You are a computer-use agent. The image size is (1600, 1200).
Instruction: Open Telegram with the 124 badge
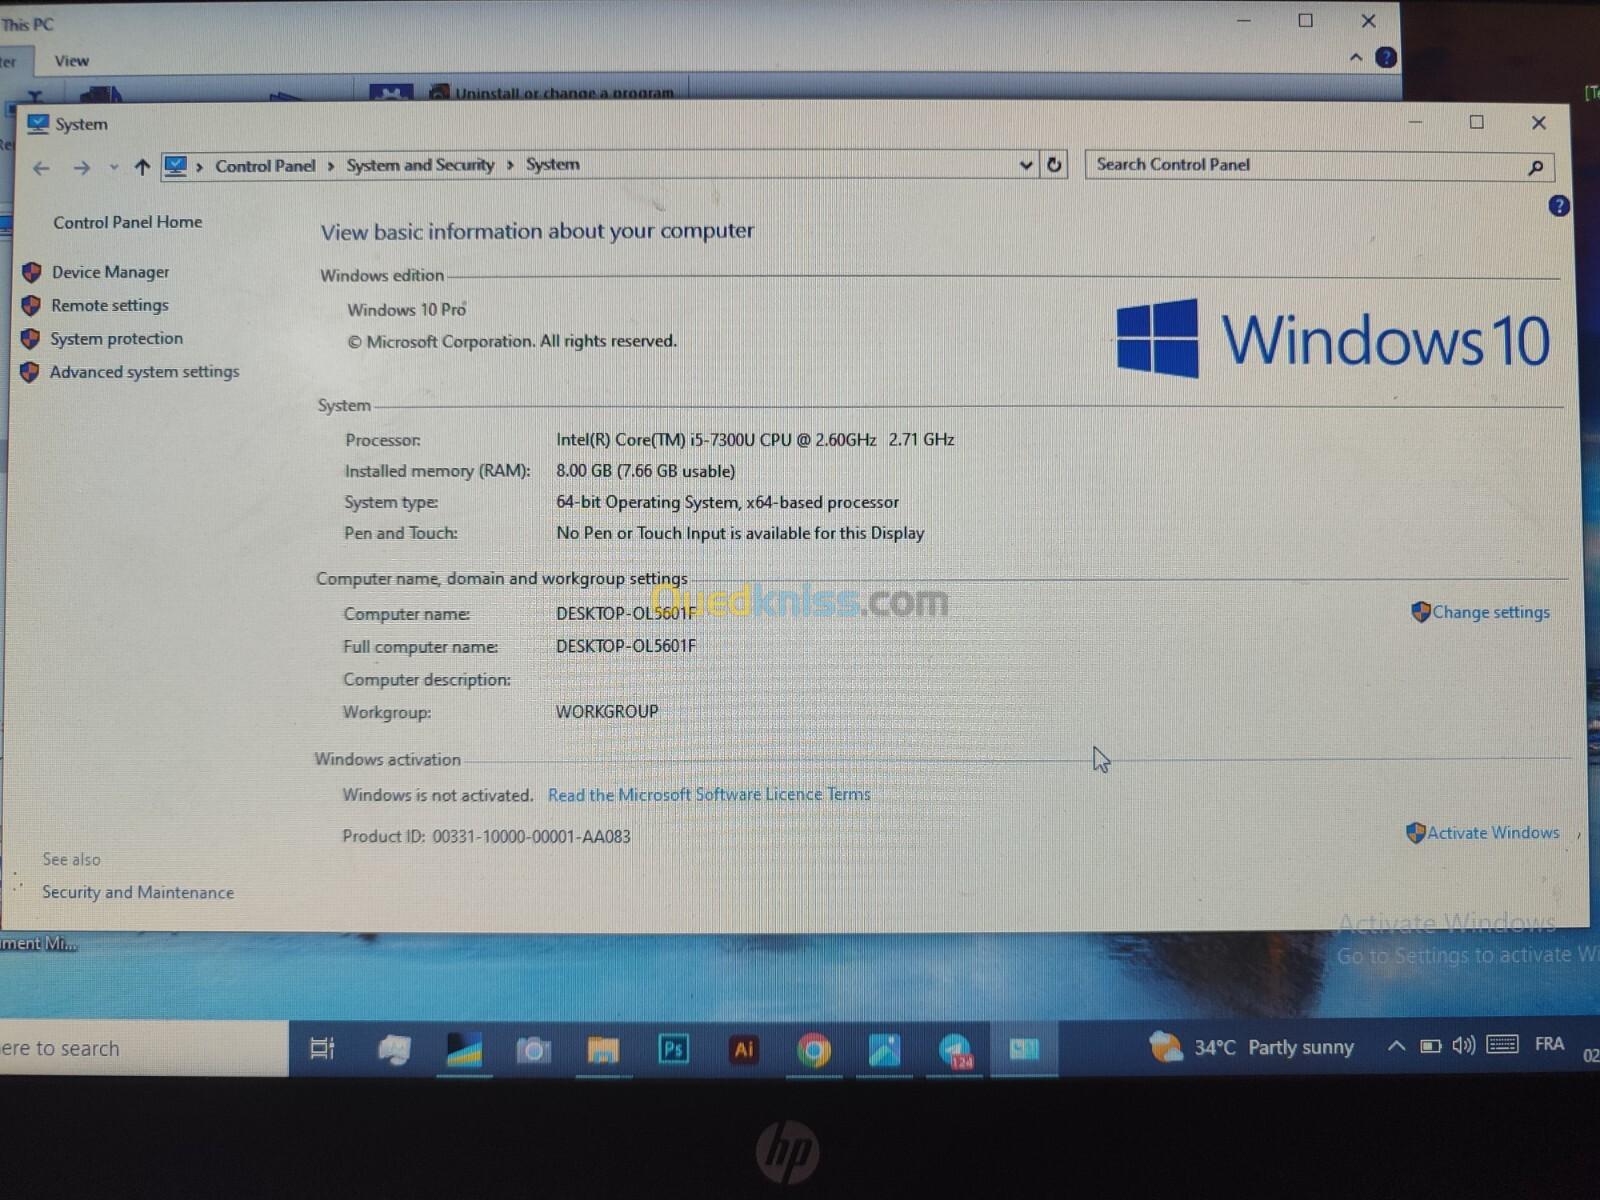point(956,1050)
